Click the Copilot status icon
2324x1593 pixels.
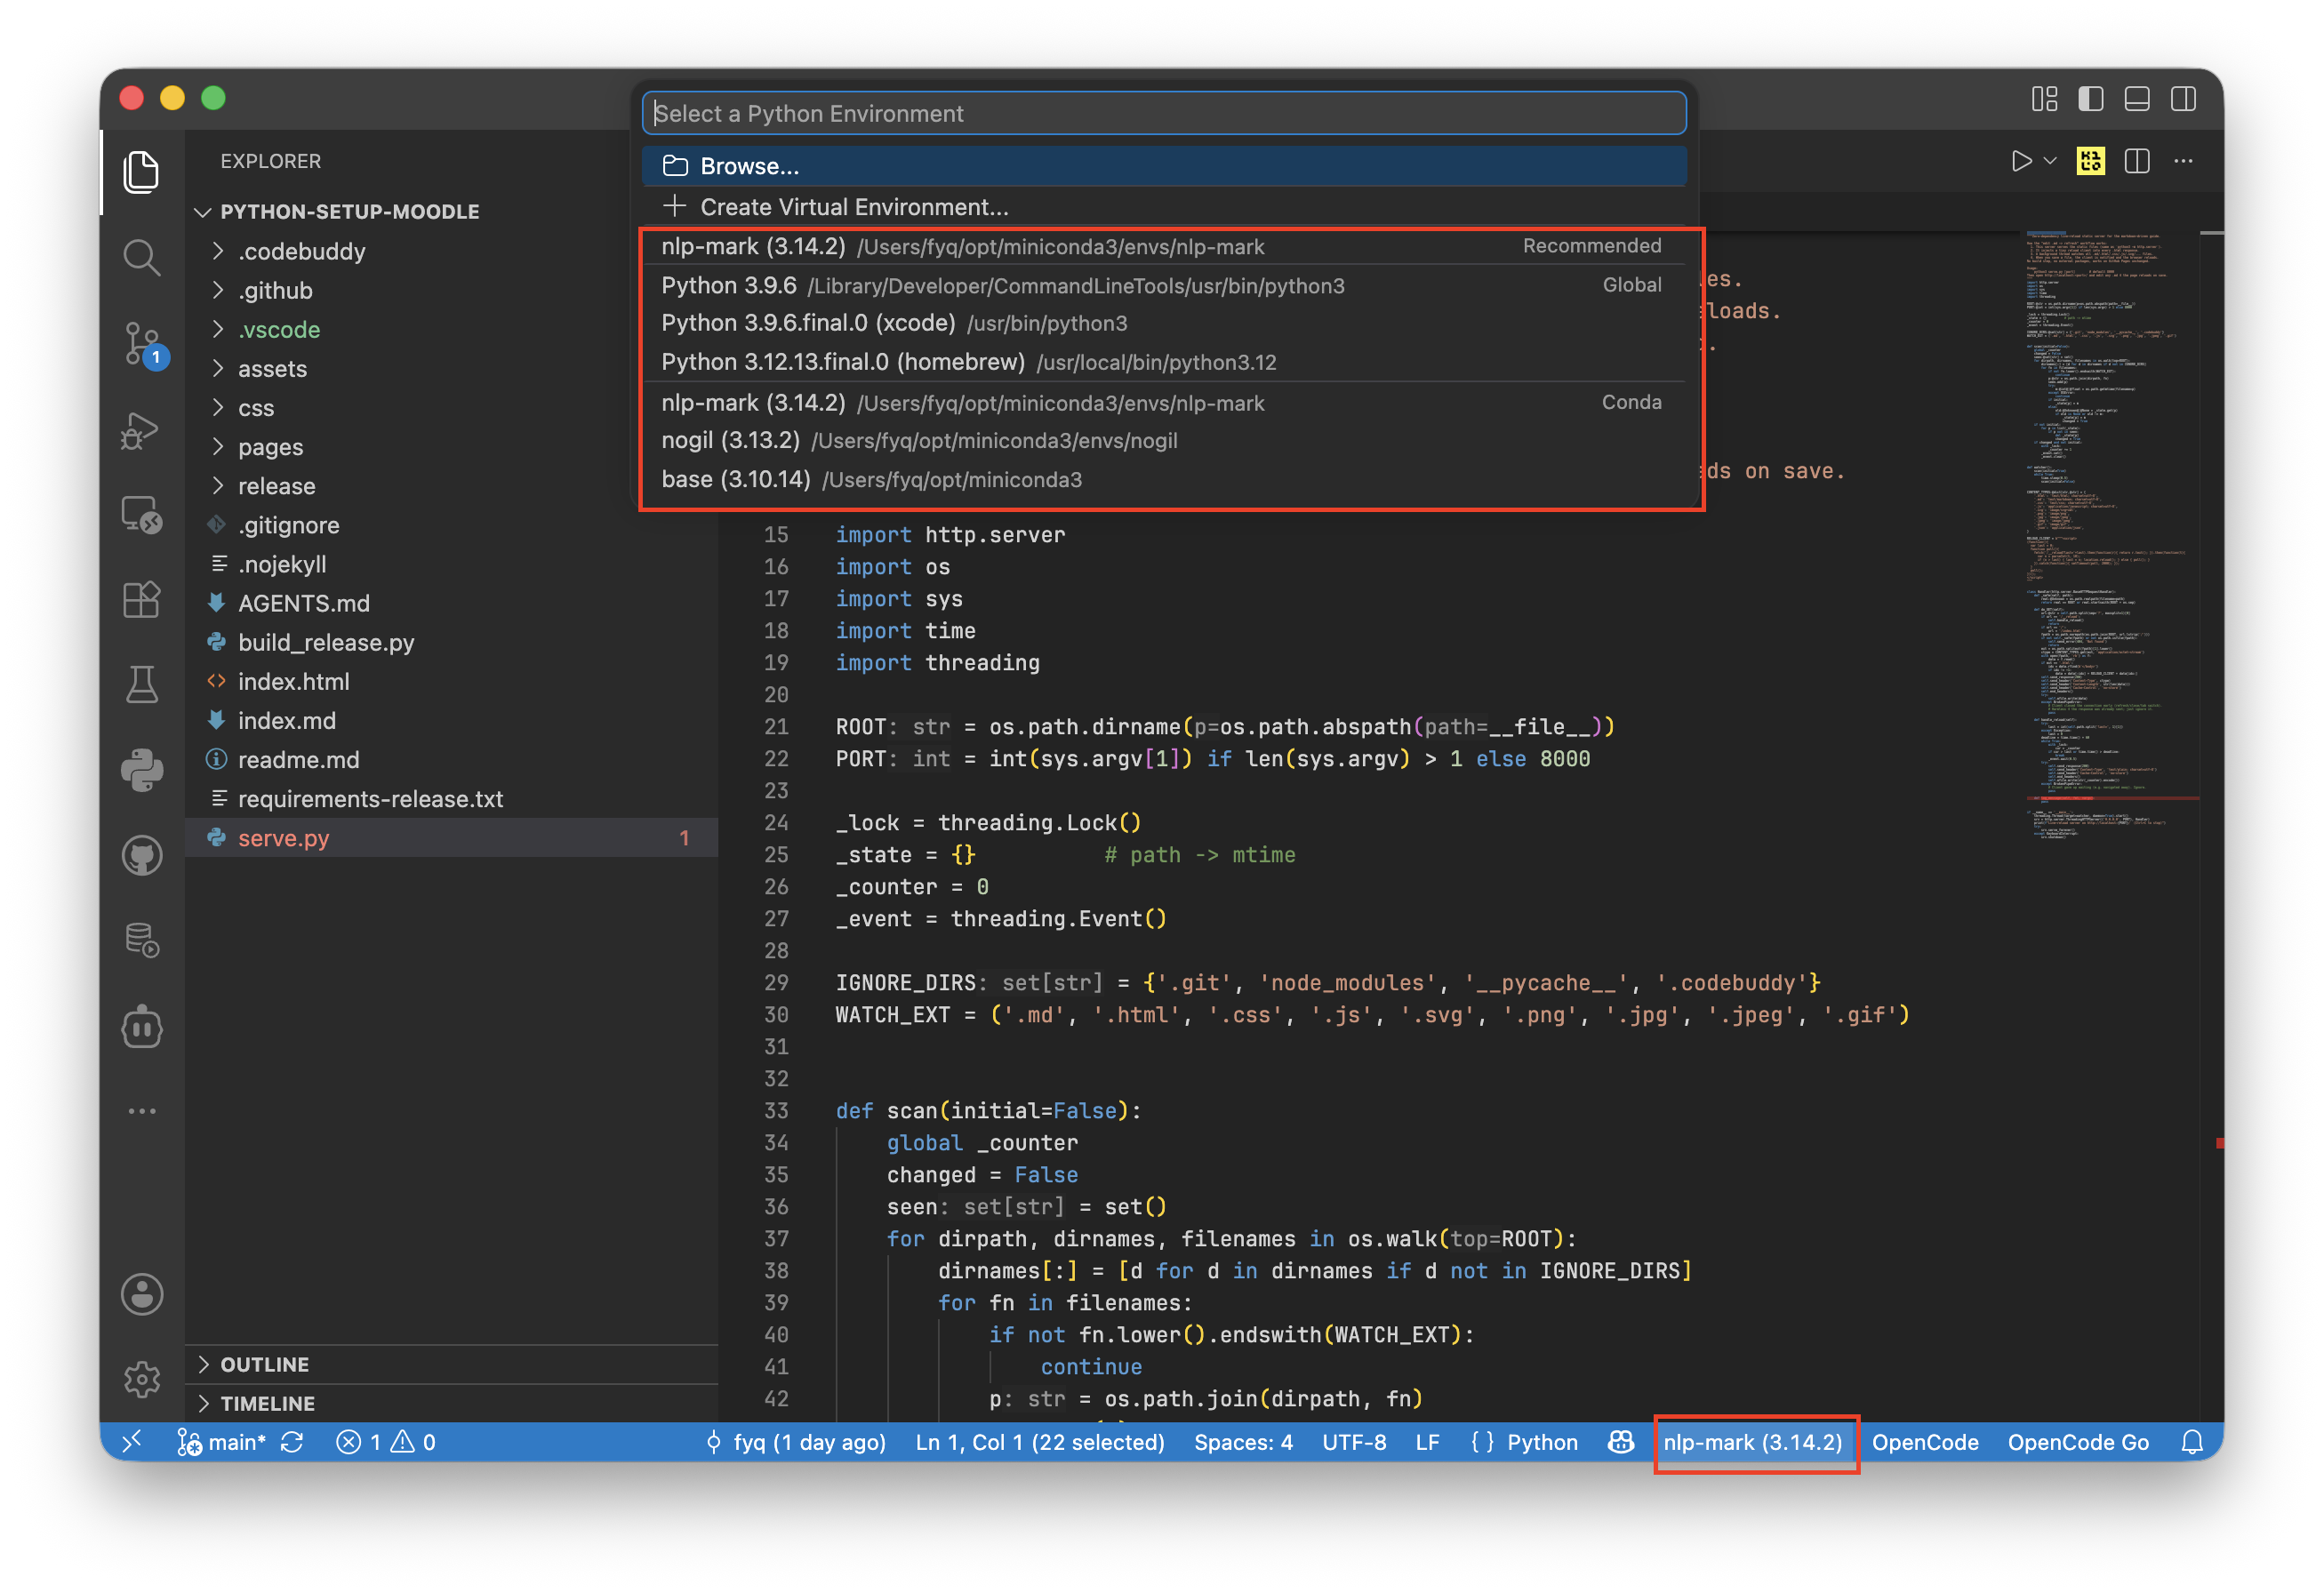click(x=1621, y=1442)
